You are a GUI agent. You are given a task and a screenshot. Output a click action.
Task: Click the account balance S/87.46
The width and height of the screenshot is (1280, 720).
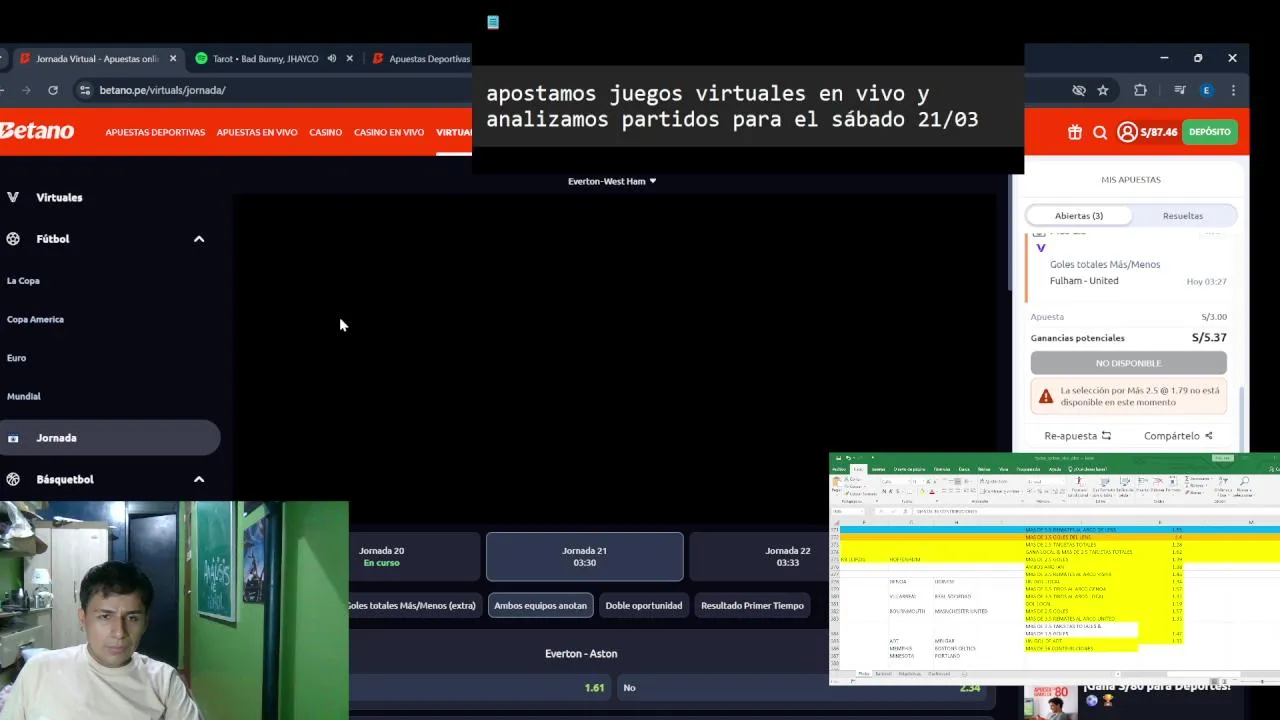tap(1159, 132)
